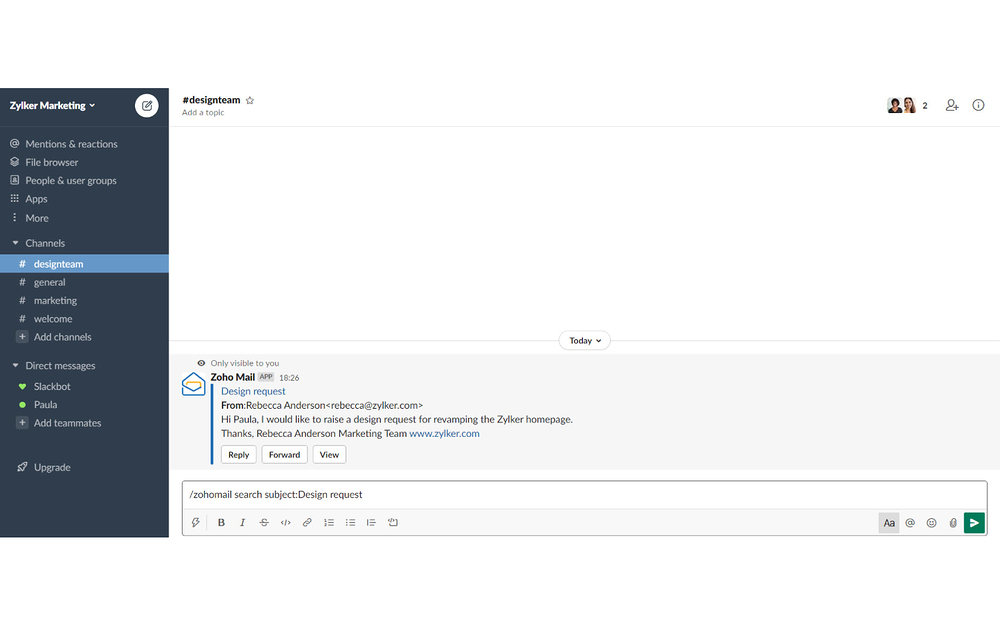The image size is (1000, 625).
Task: Click the message input field
Action: (584, 495)
